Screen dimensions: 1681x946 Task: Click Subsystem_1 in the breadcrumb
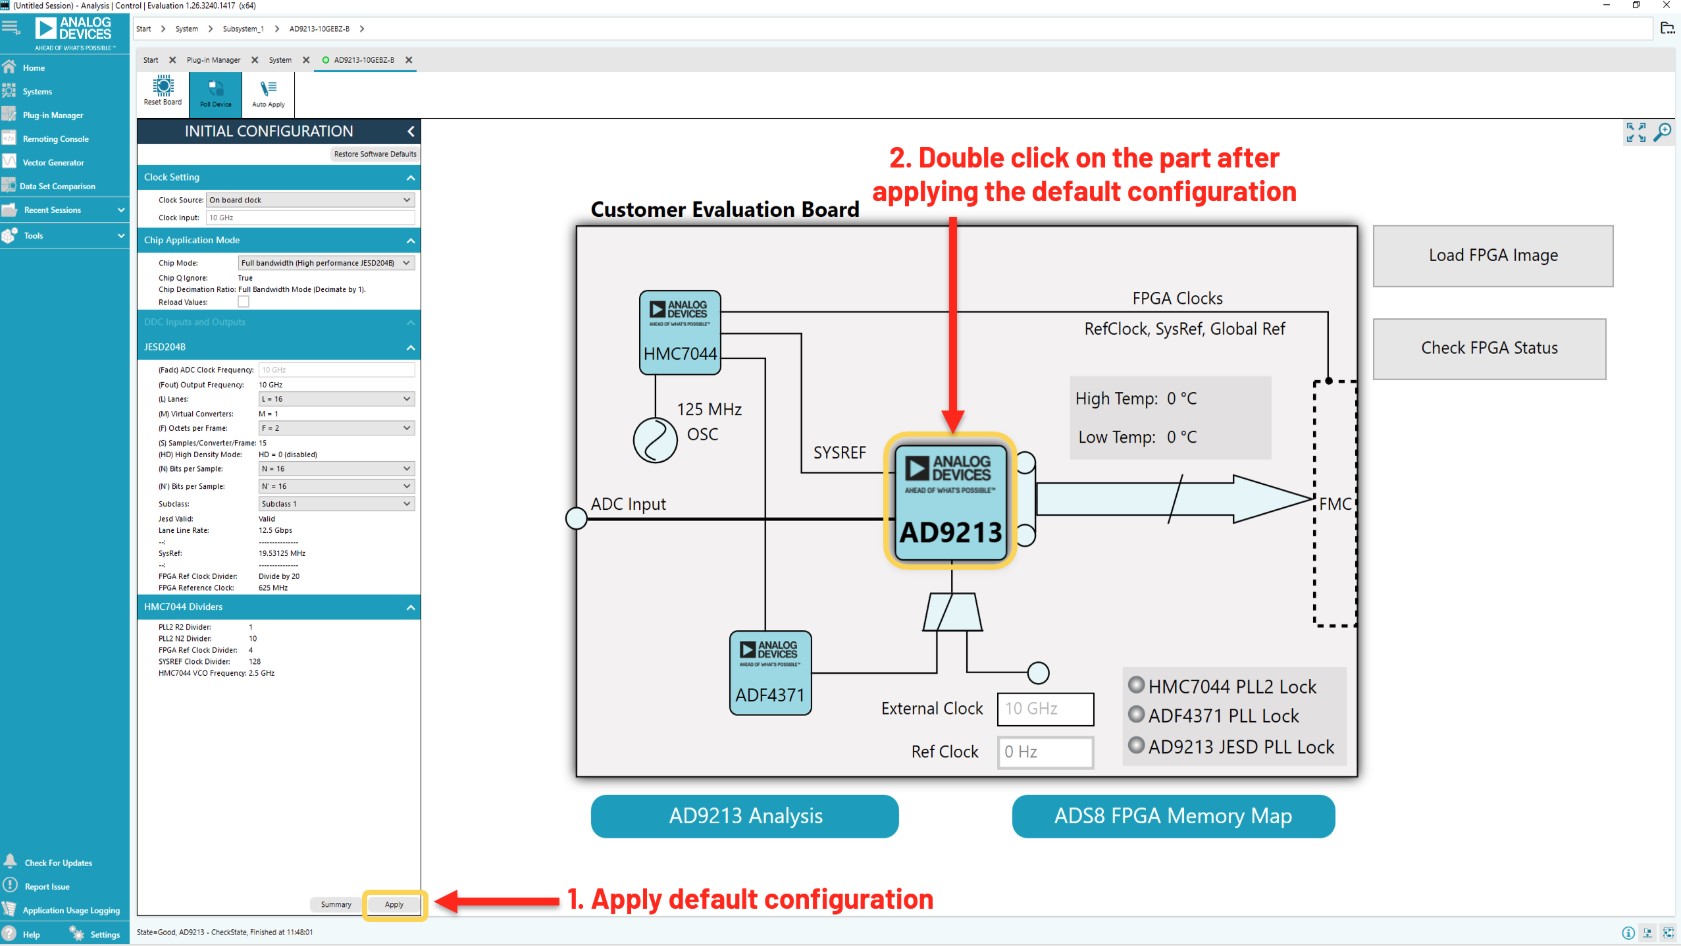click(243, 29)
